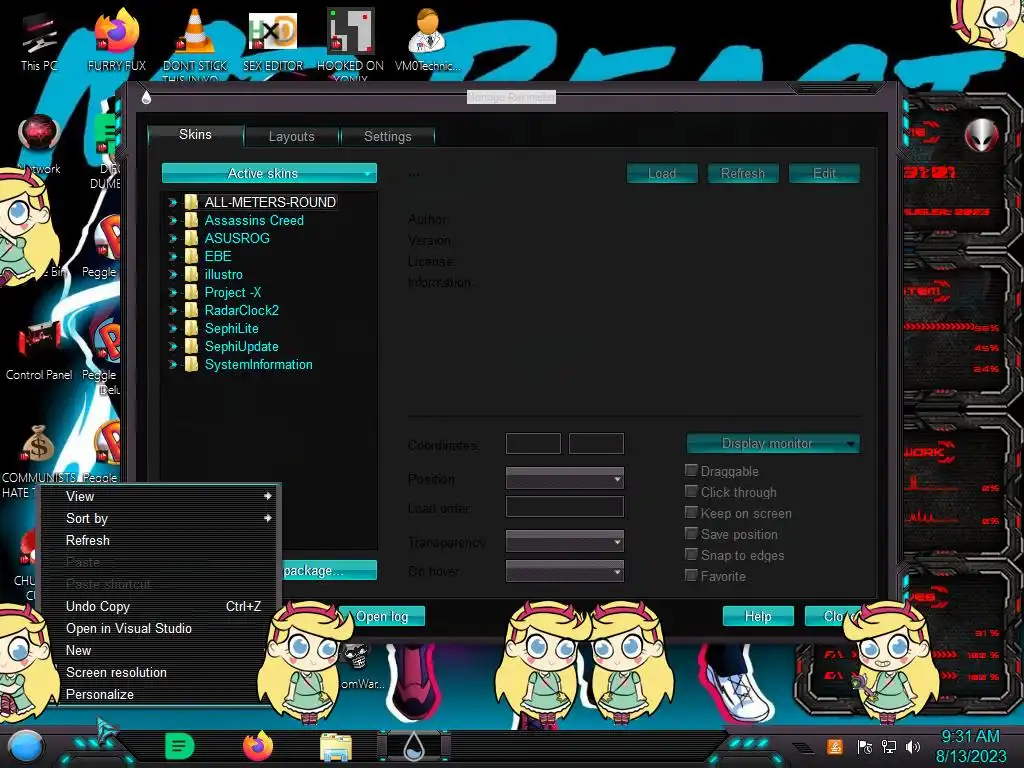Select the SephiLite tree item
The height and width of the screenshot is (768, 1024).
tap(232, 328)
